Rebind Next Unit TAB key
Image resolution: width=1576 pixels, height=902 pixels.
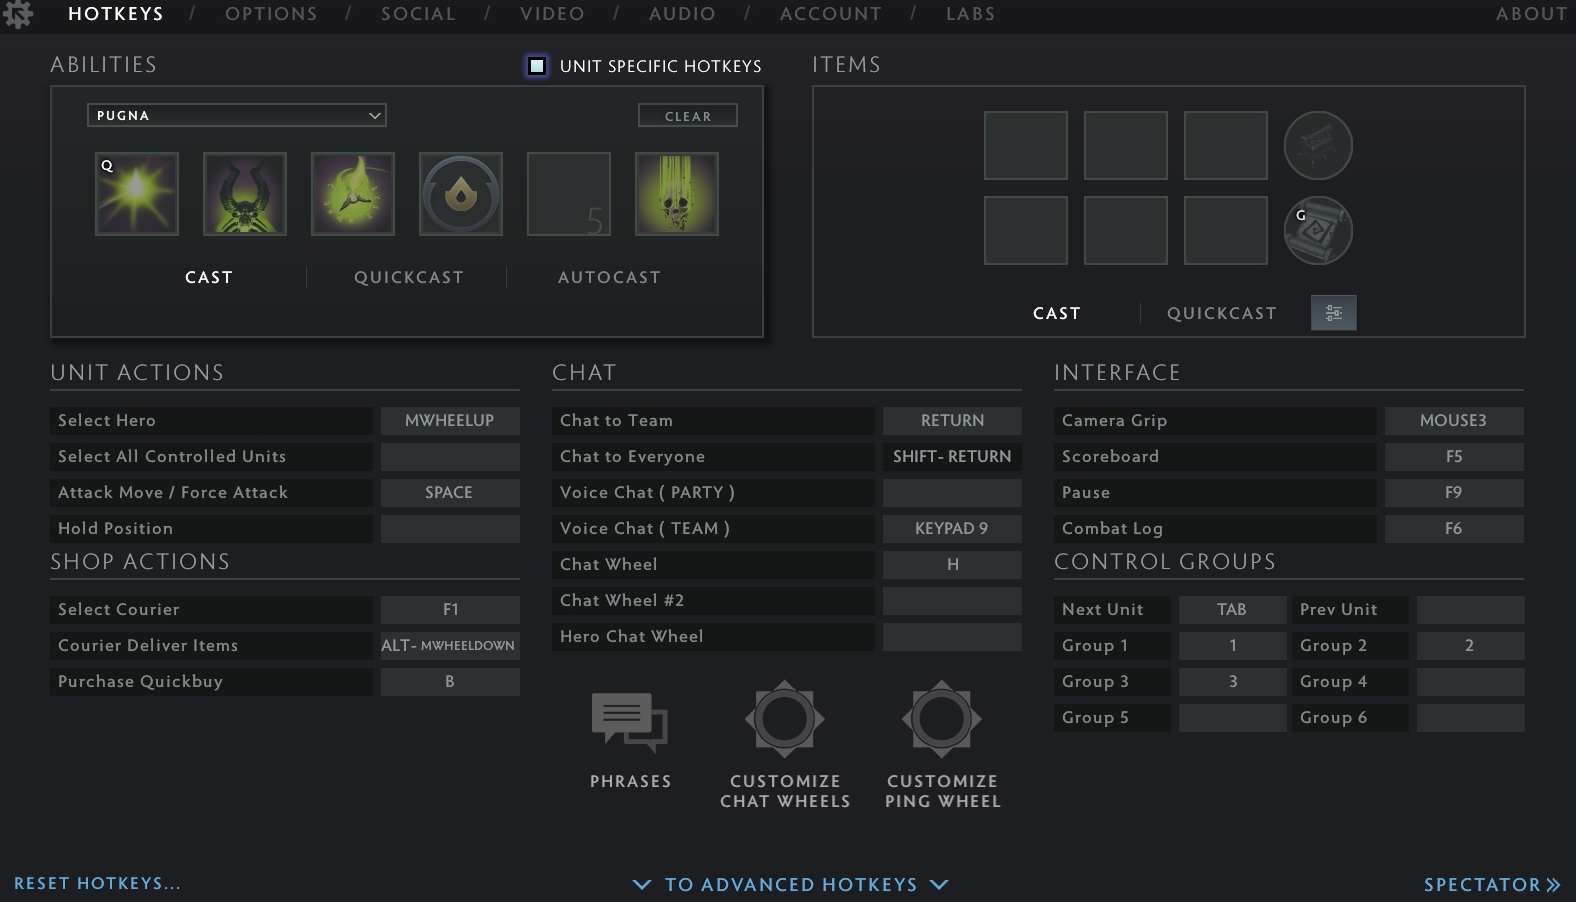1232,610
